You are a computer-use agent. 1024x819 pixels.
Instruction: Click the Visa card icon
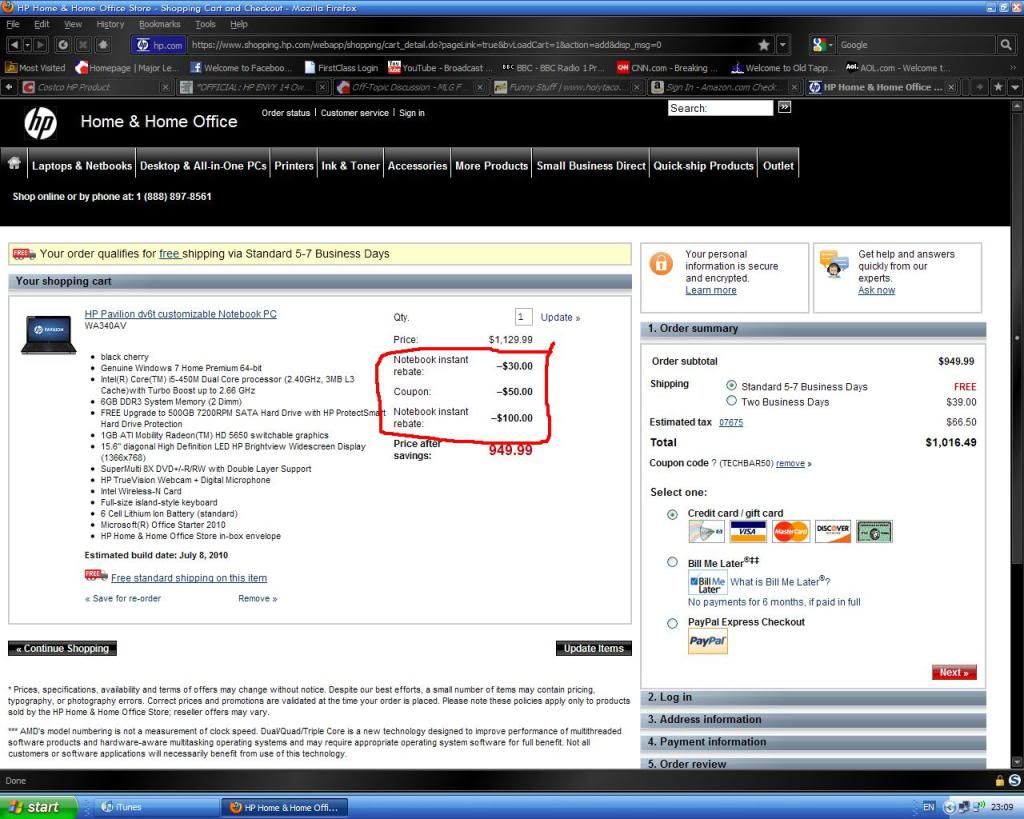click(748, 532)
